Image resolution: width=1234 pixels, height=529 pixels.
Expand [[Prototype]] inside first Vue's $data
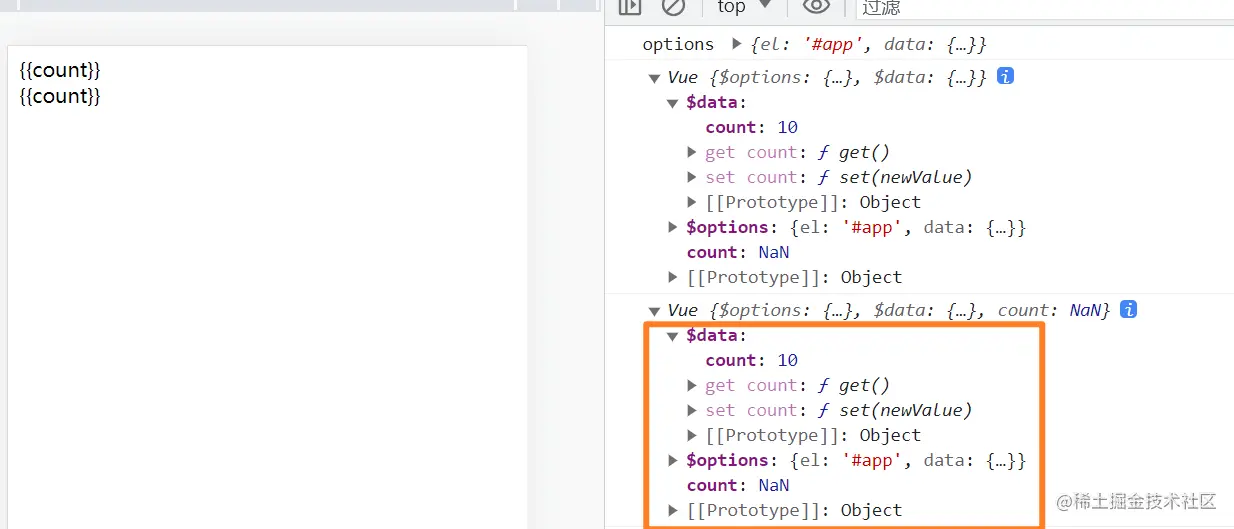(x=692, y=202)
